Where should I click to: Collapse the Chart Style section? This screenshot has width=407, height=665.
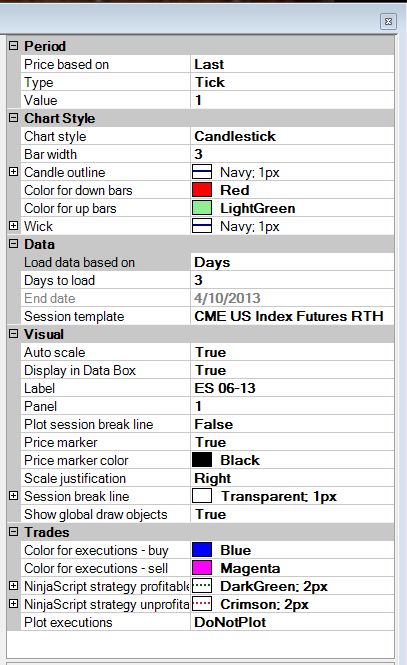coord(14,117)
